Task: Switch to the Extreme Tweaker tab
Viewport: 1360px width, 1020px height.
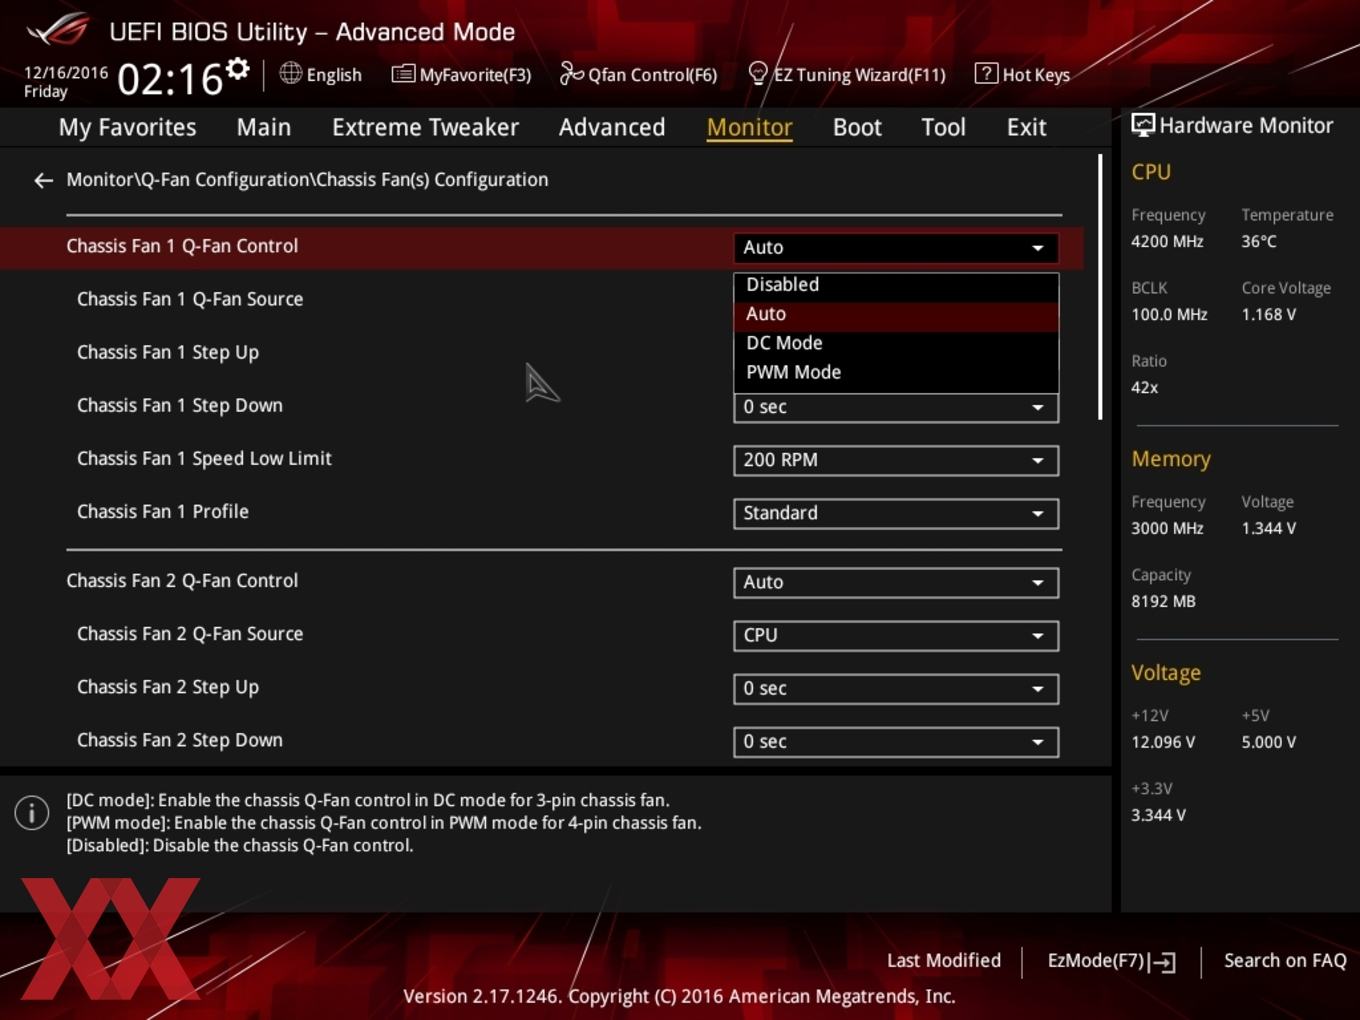Action: [x=425, y=127]
